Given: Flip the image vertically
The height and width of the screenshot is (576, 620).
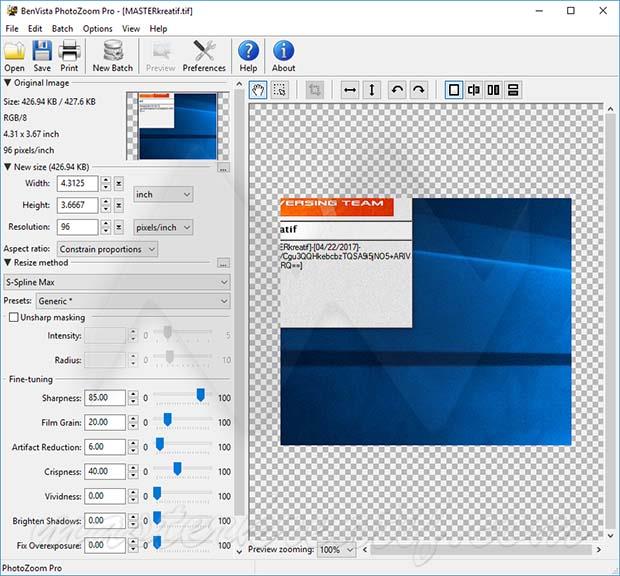Looking at the screenshot, I should pyautogui.click(x=372, y=90).
